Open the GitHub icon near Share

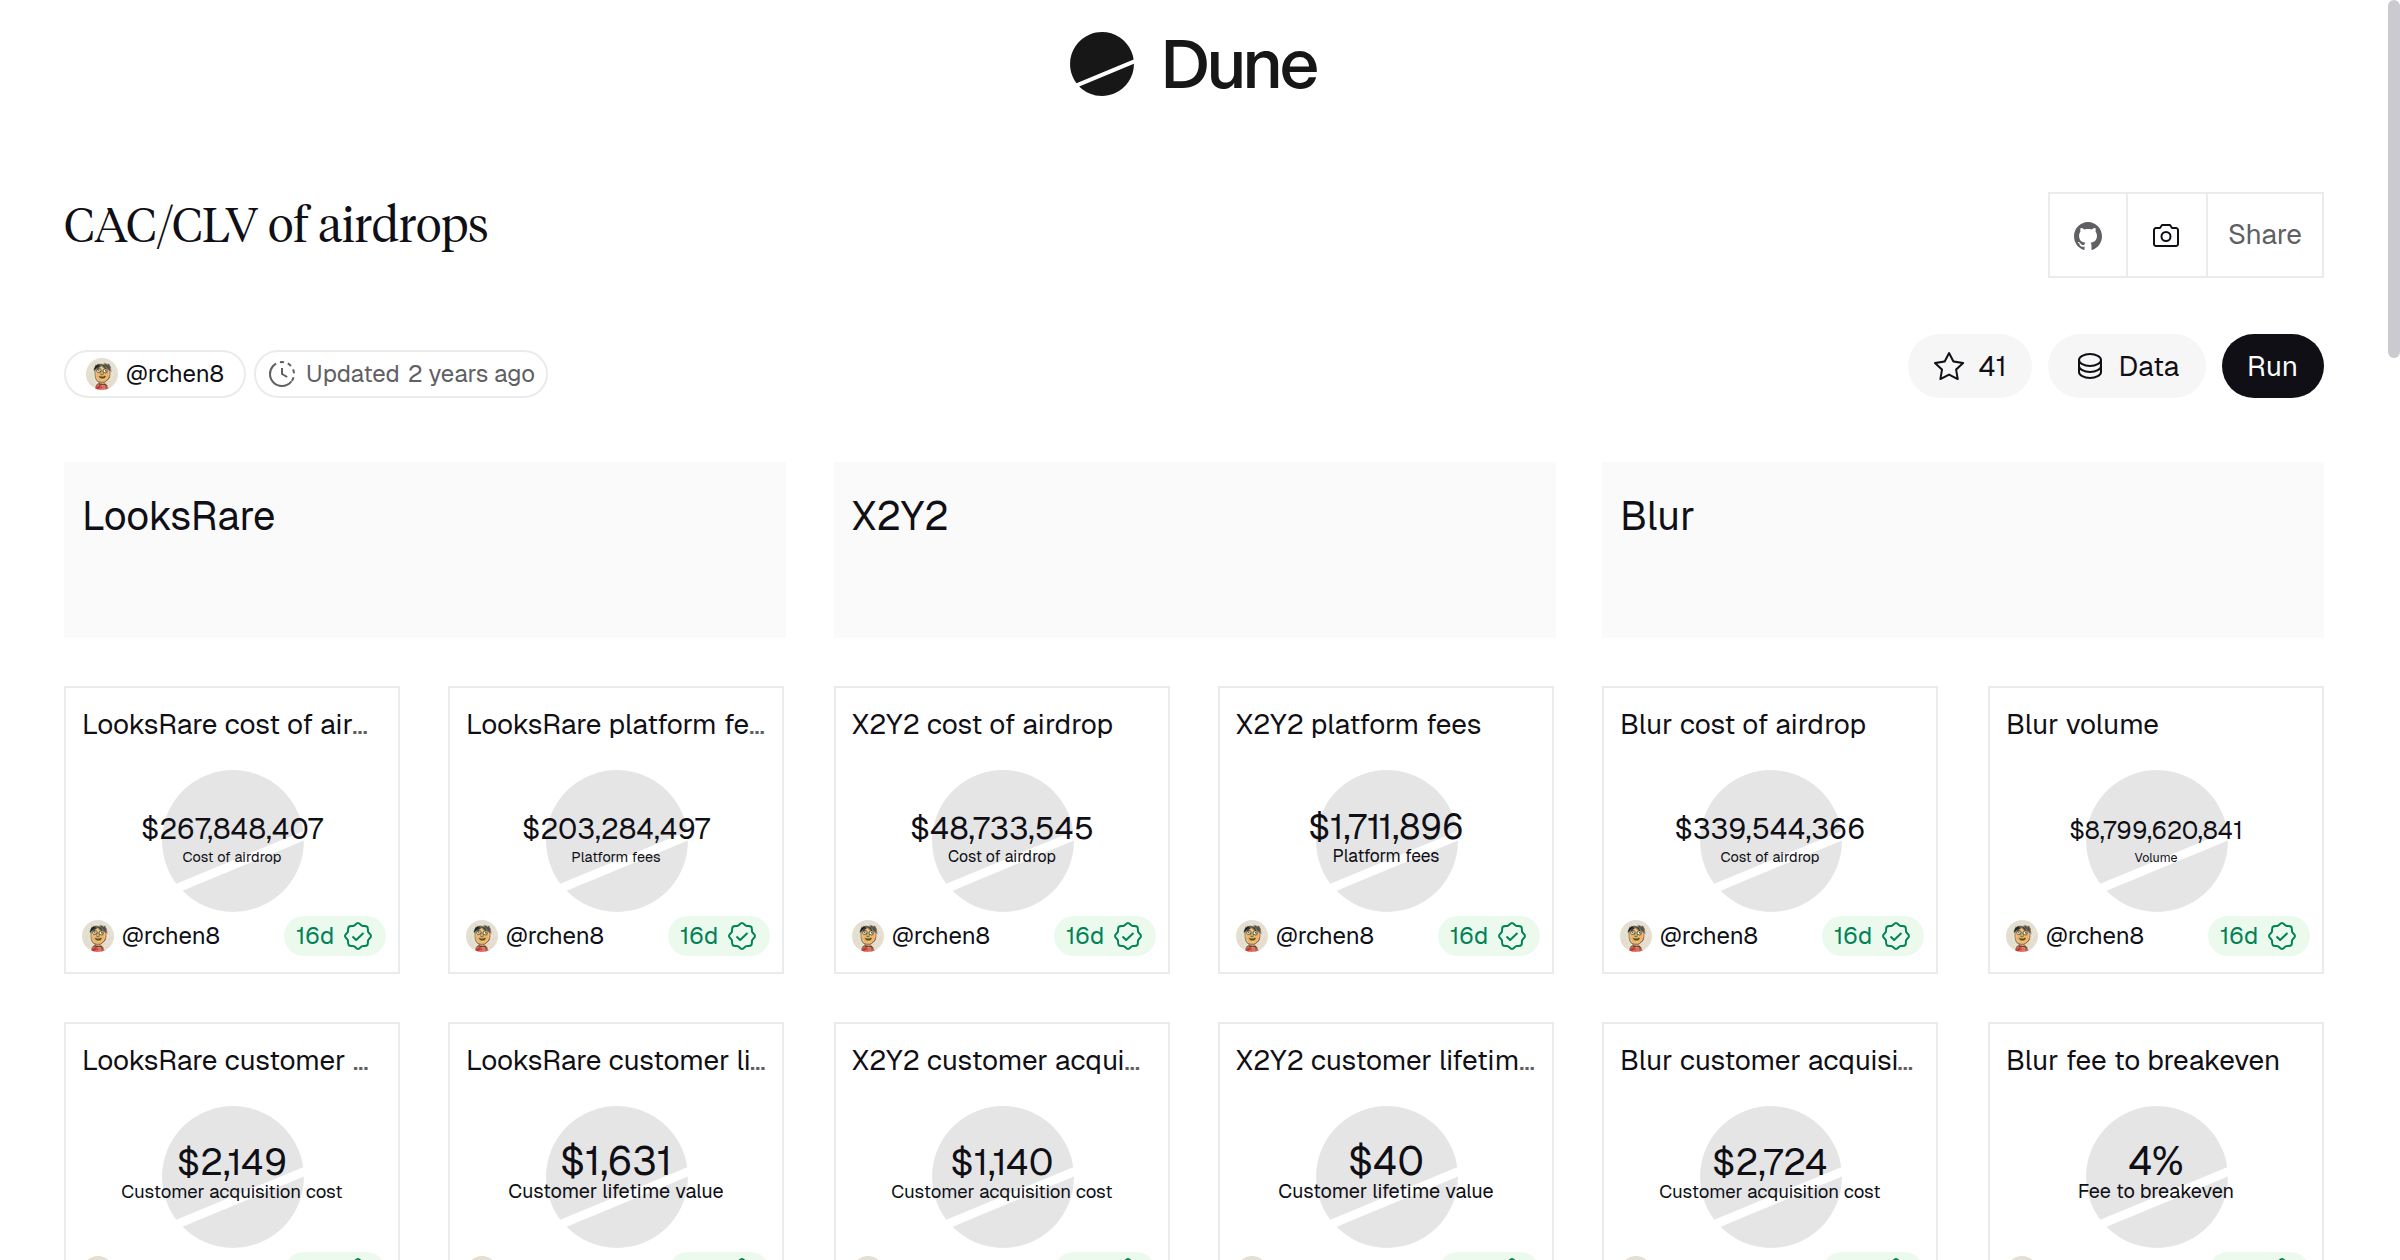[2087, 234]
